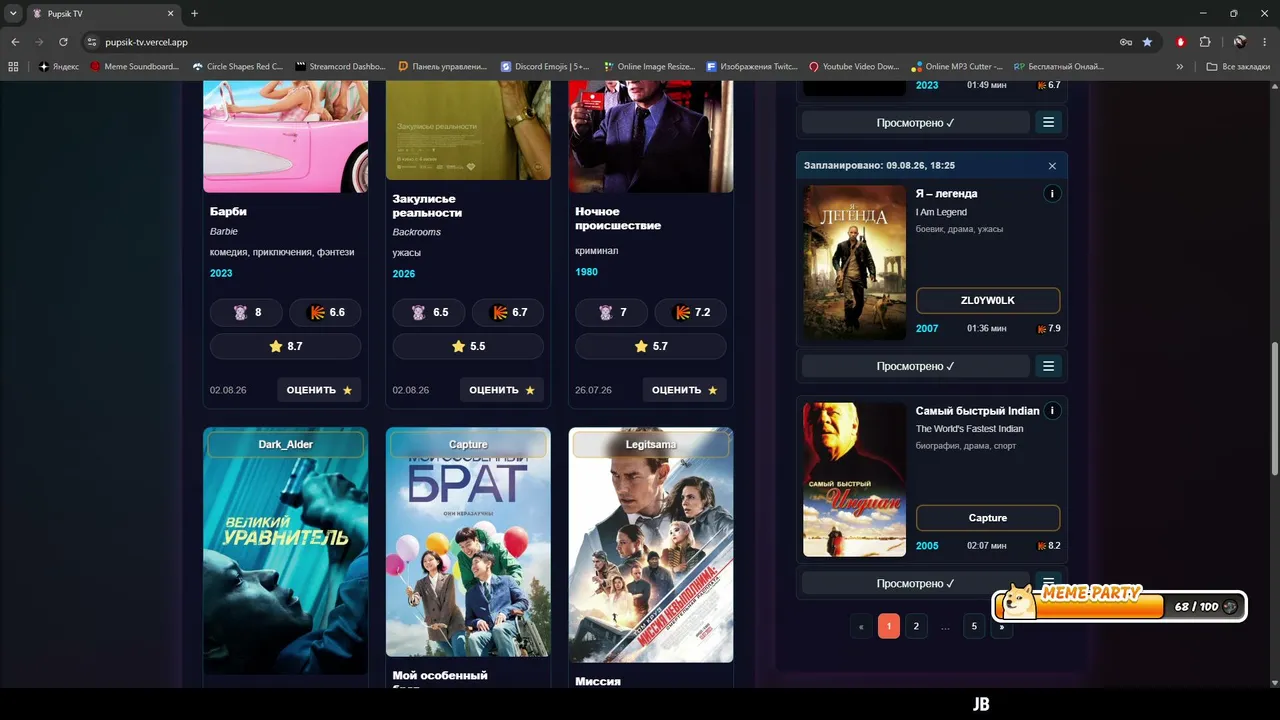This screenshot has height=720, width=1280.
Task: Open the Панель управления bookmark
Action: point(442,67)
